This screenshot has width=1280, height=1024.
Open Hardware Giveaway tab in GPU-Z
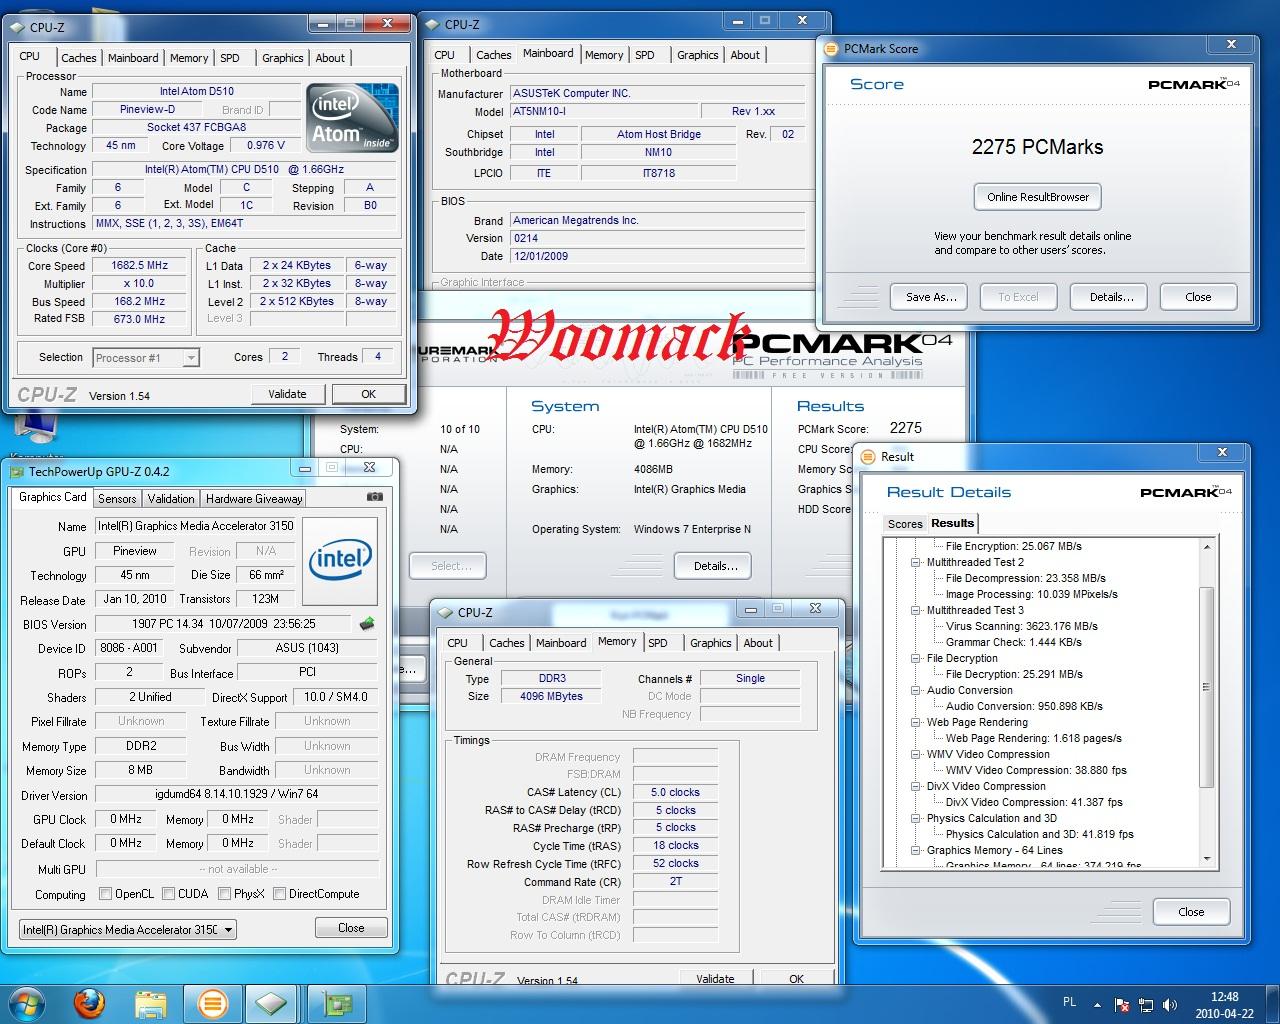[x=254, y=498]
